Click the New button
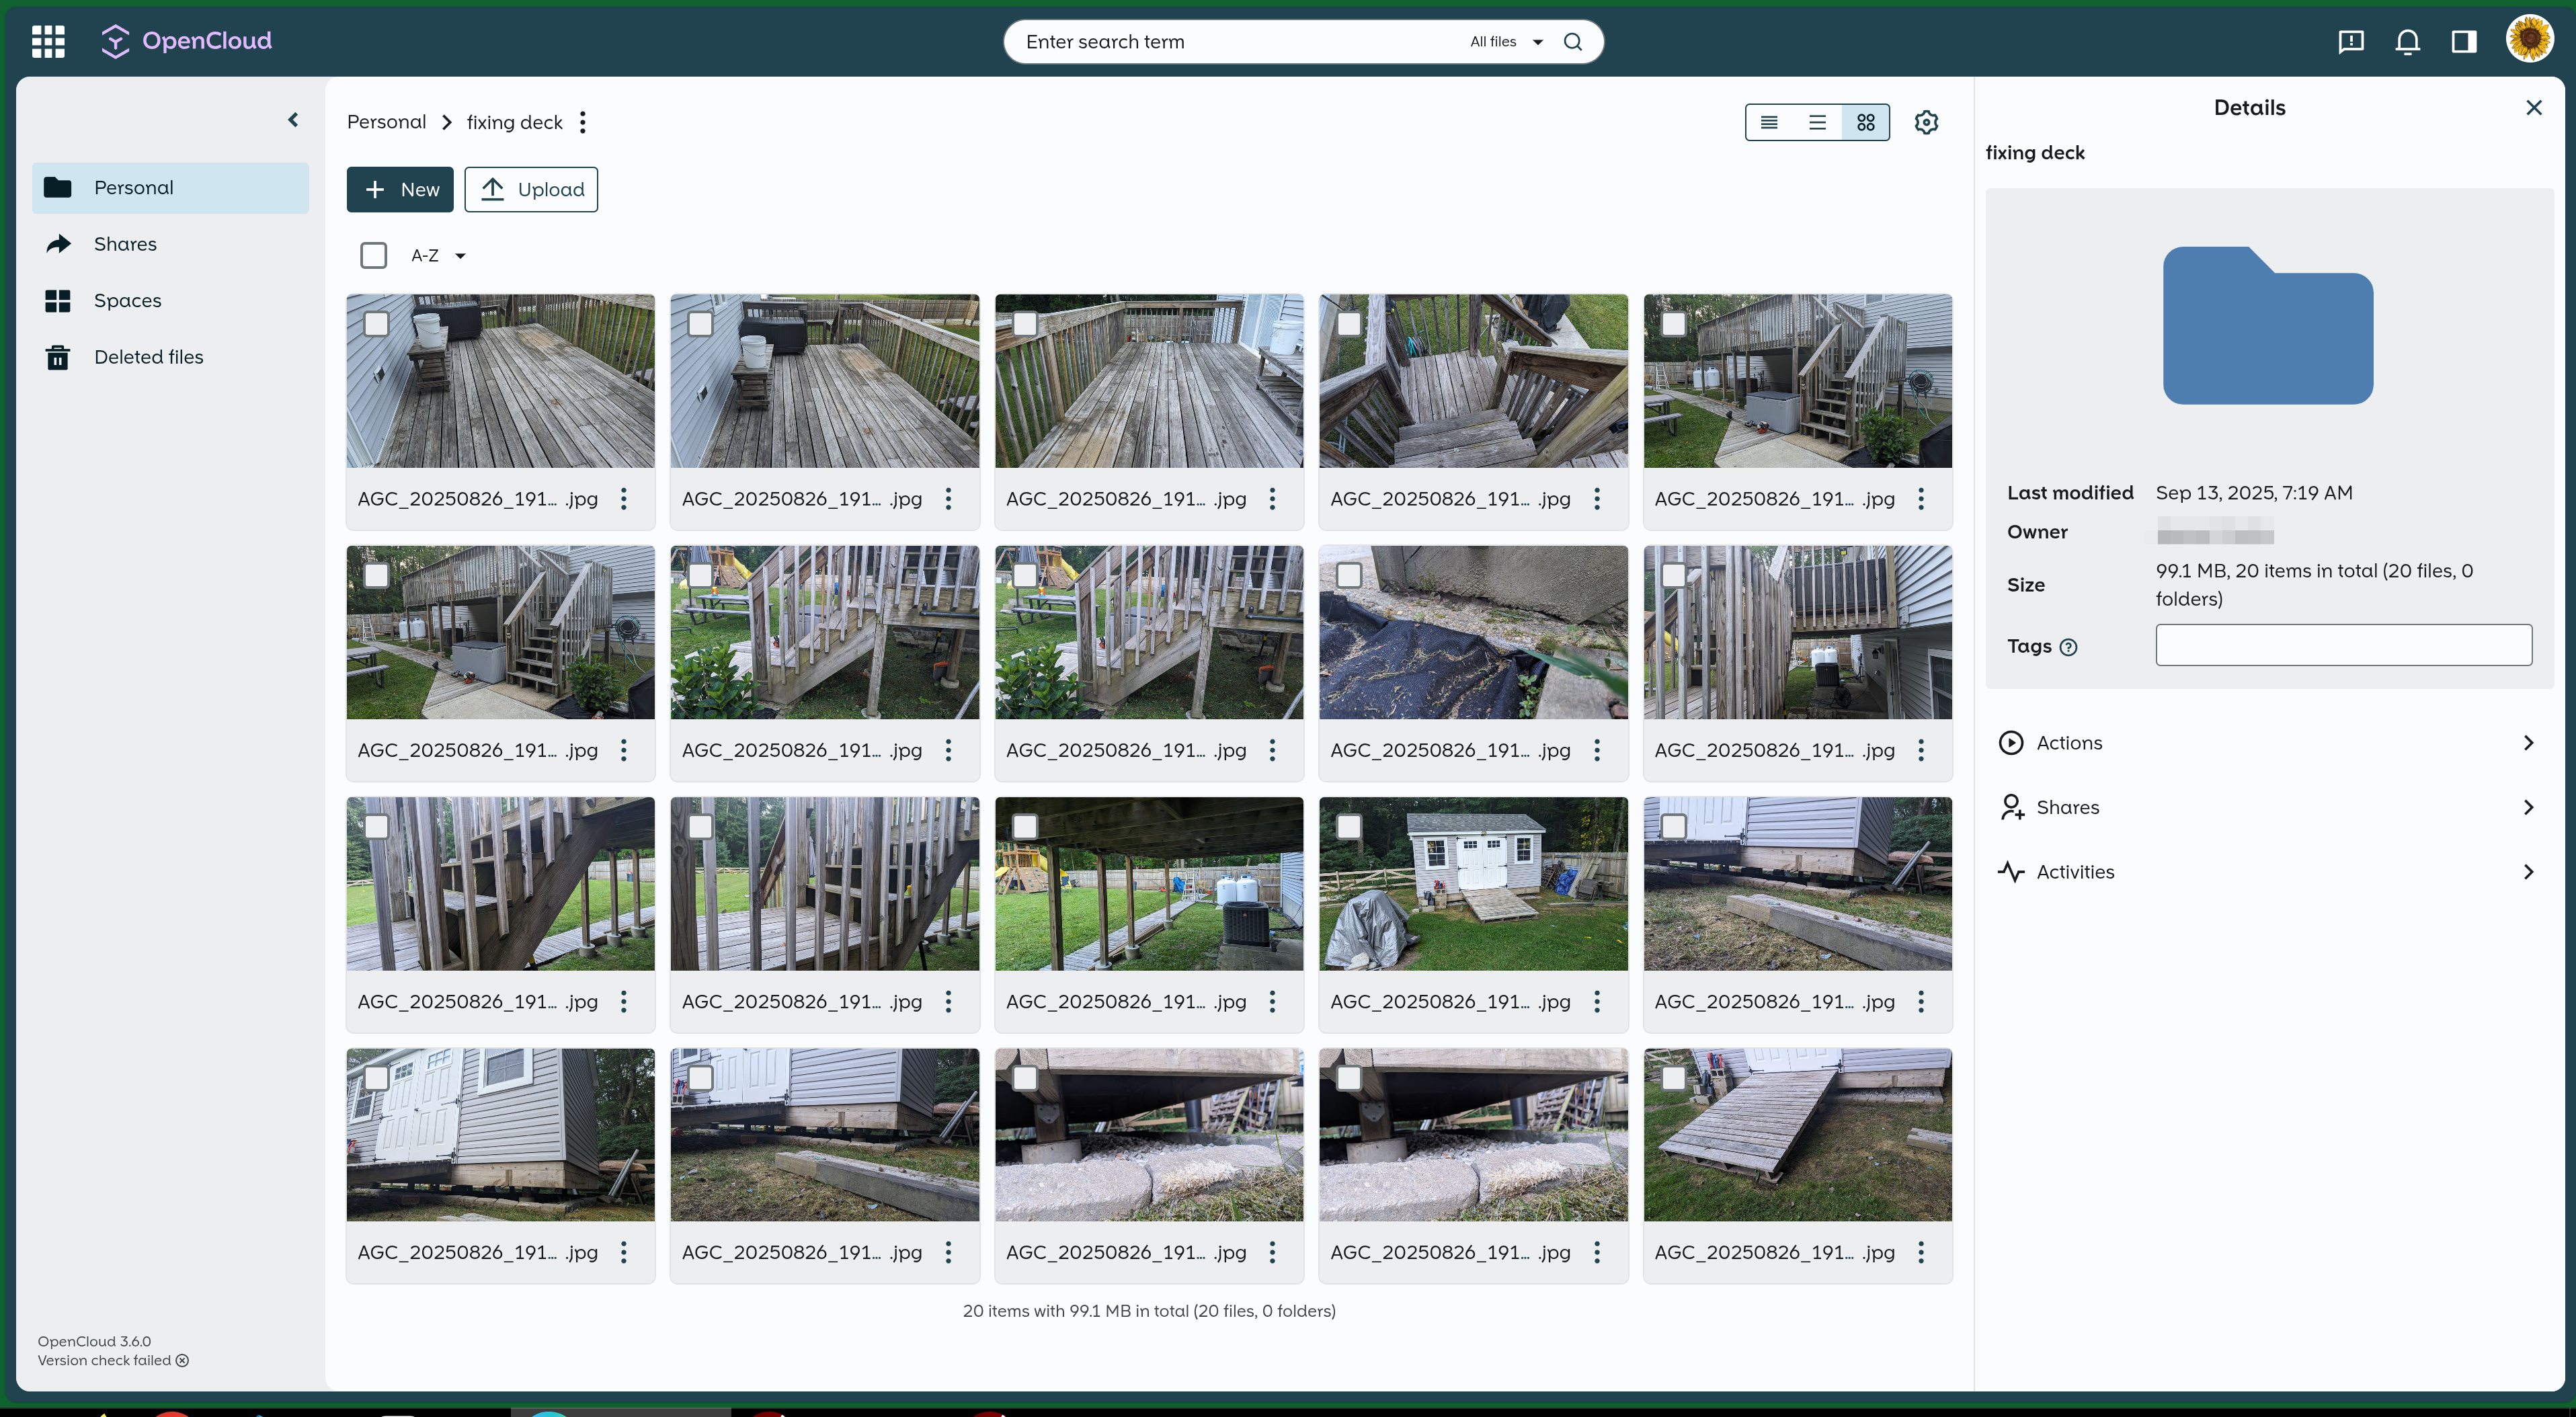 399,189
